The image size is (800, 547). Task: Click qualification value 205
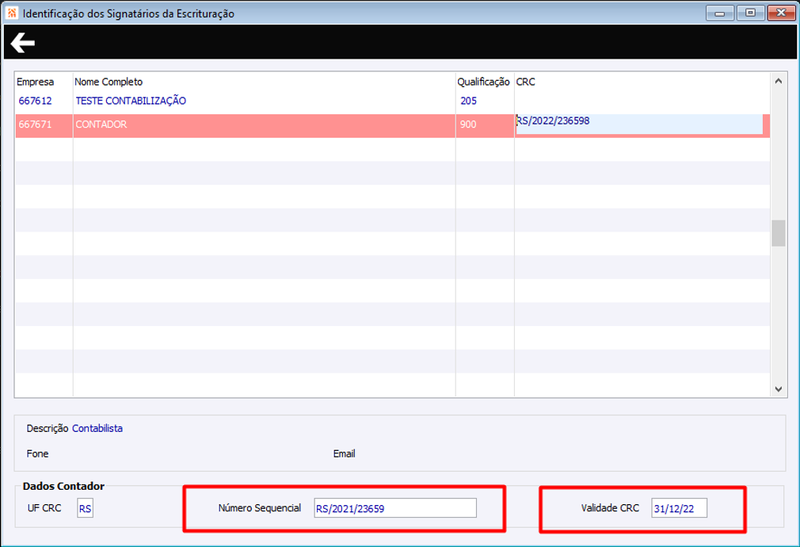[x=468, y=101]
